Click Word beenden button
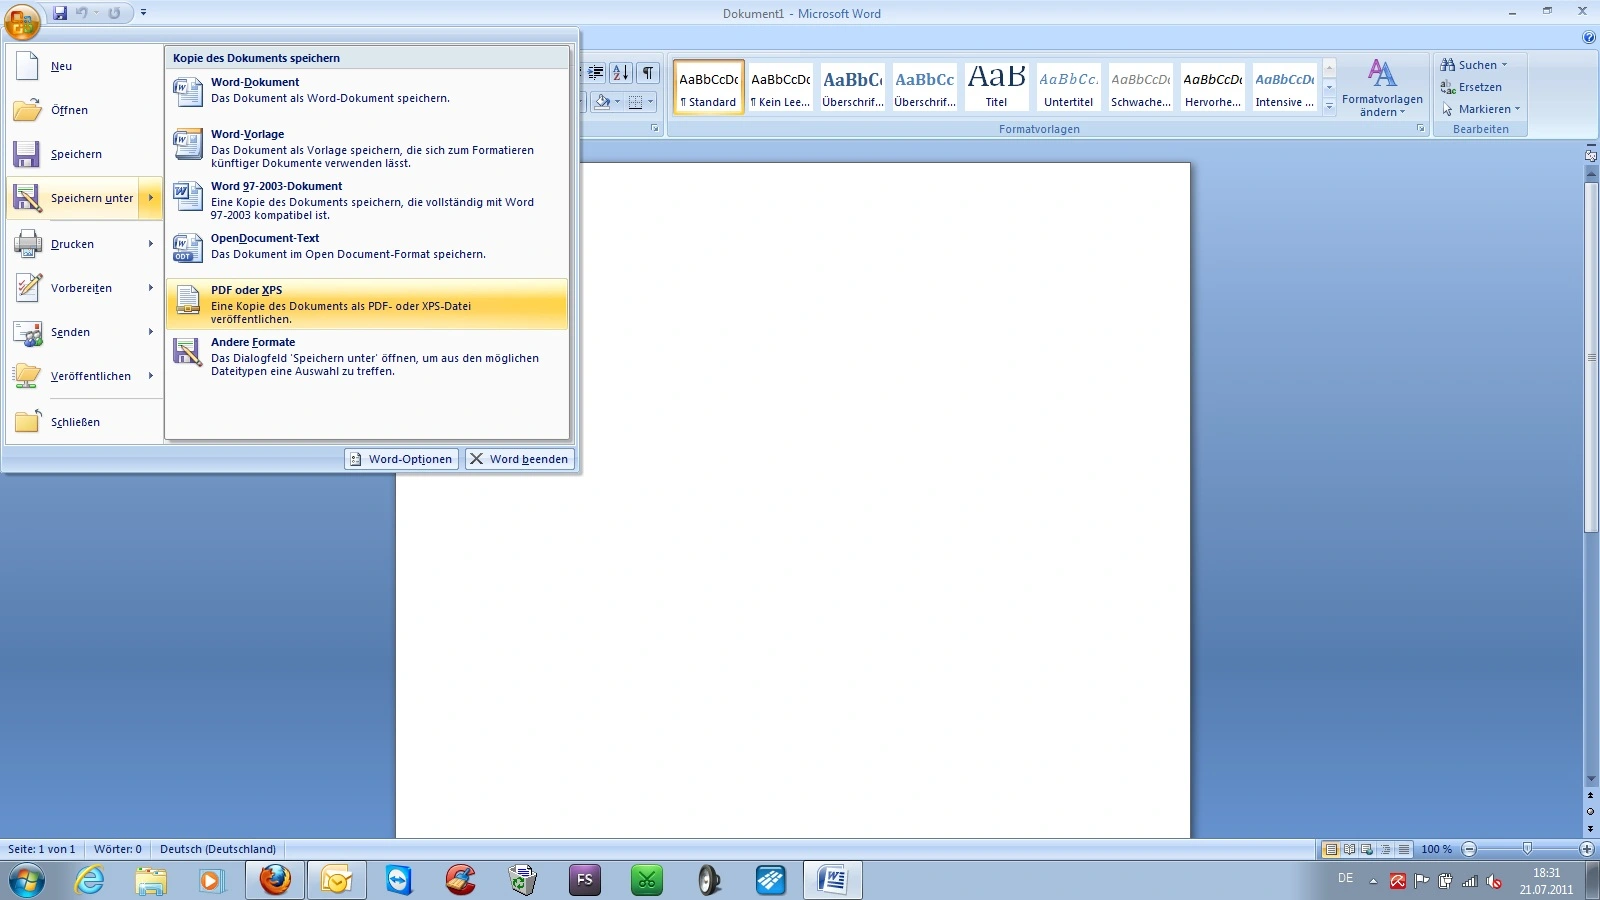The height and width of the screenshot is (900, 1600). point(519,459)
